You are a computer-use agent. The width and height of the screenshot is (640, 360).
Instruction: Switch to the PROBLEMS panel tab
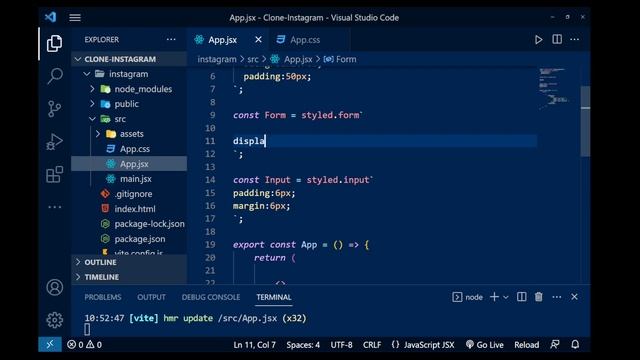pos(102,297)
